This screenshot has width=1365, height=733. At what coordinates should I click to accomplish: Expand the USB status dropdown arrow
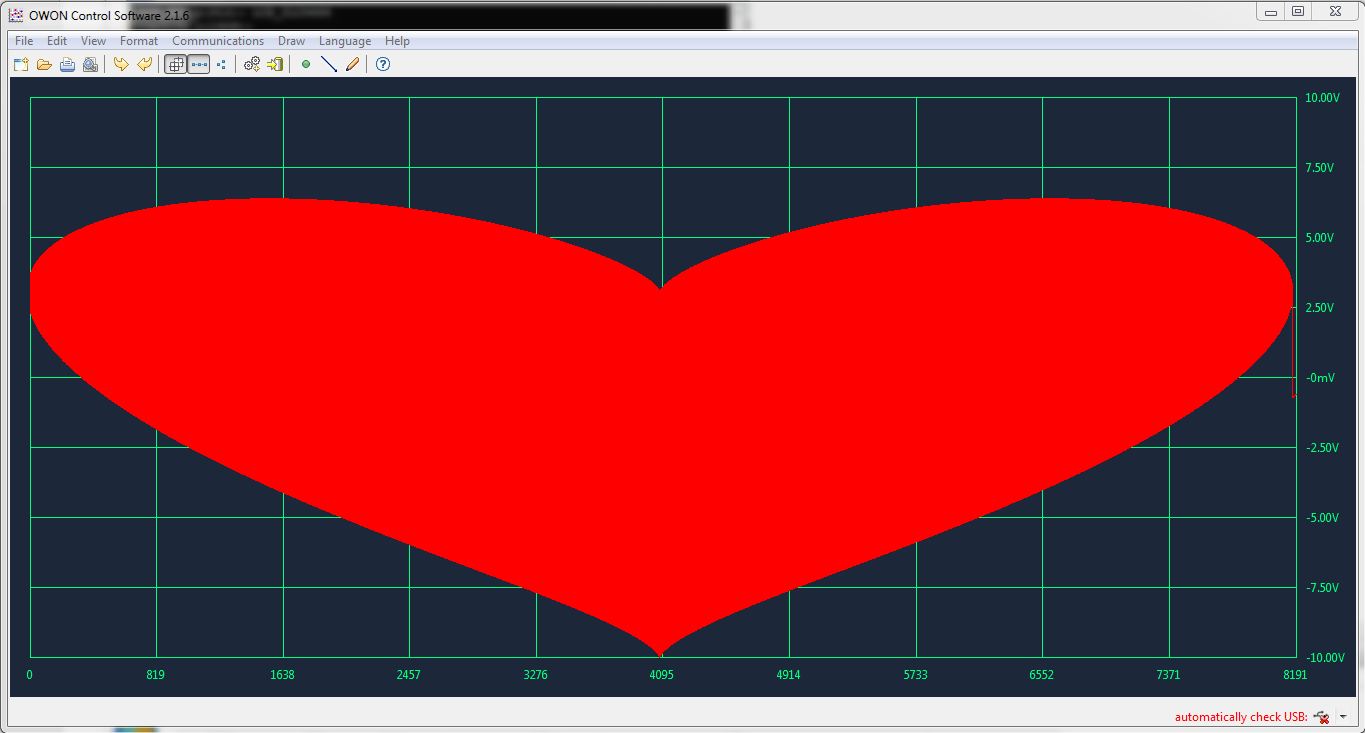(1343, 717)
